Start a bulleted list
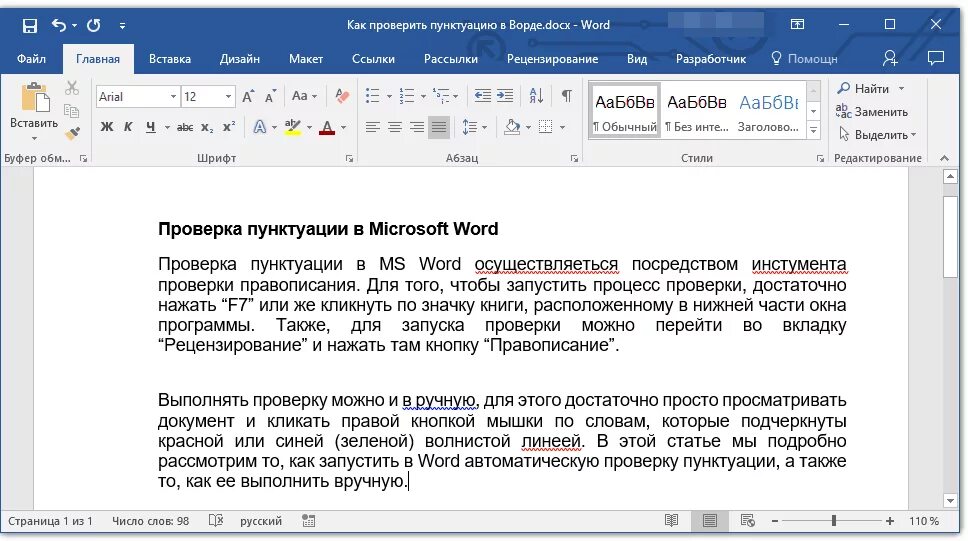 point(373,96)
